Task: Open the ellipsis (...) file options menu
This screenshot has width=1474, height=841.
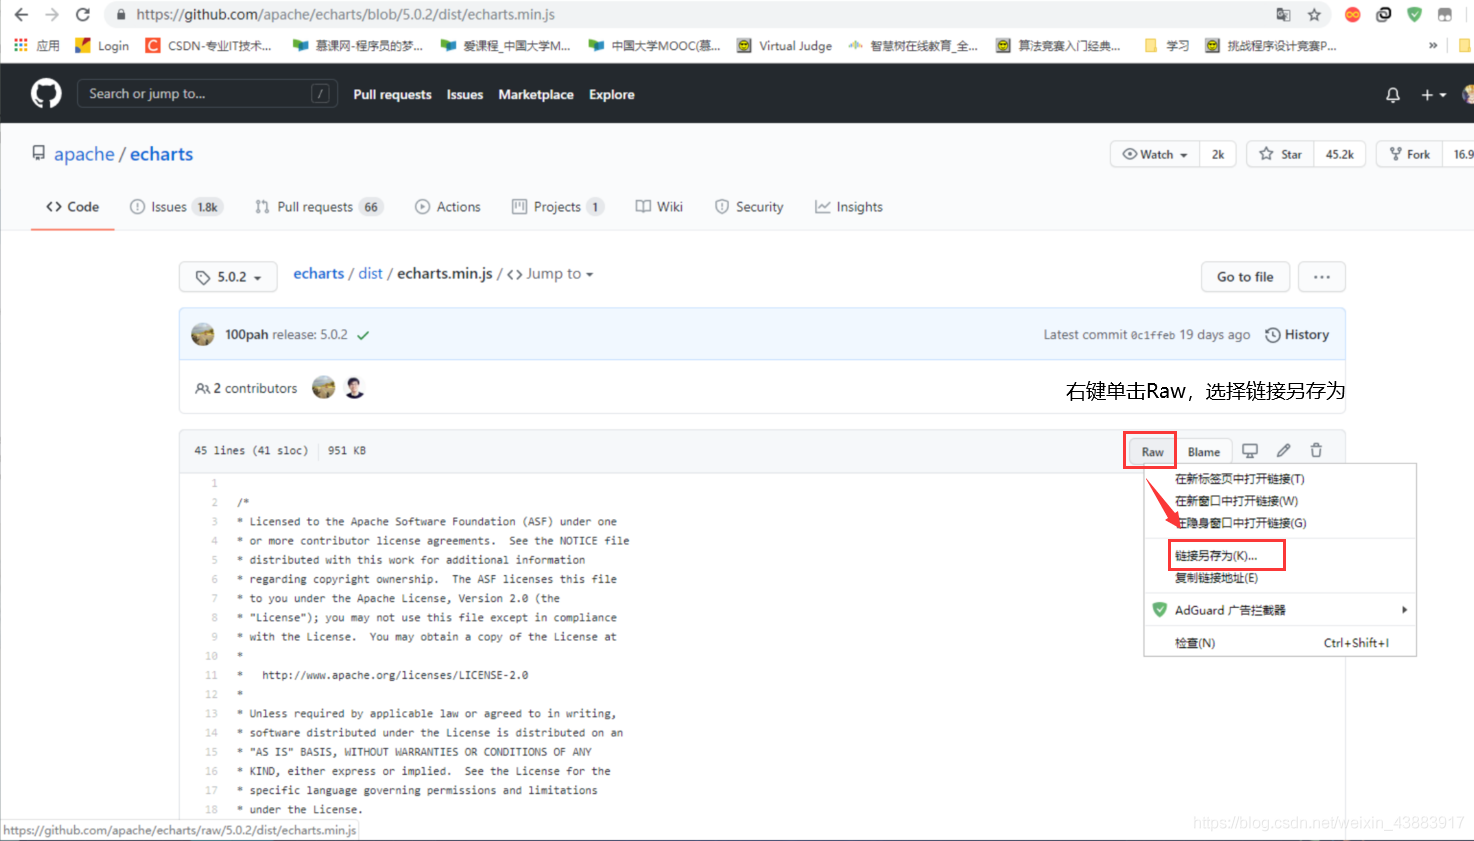Action: click(x=1321, y=276)
